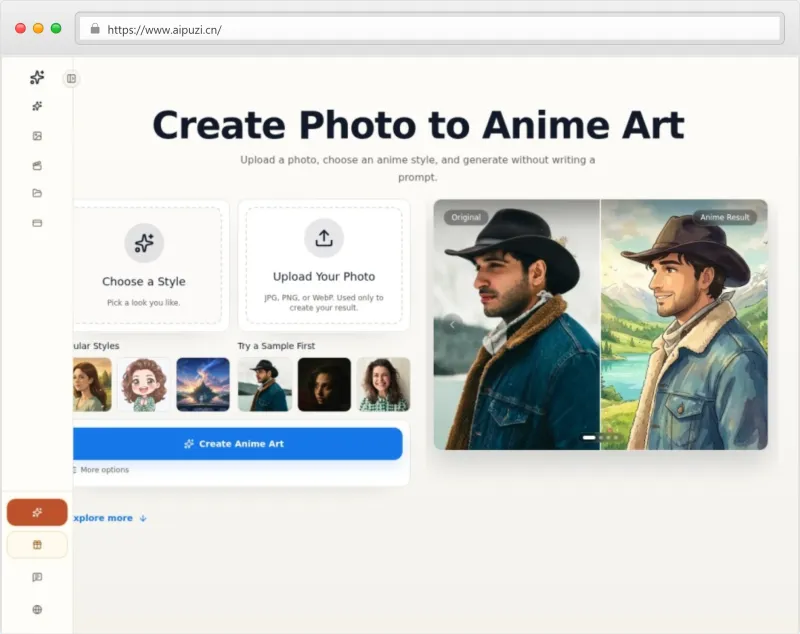Screen dimensions: 800x634
Task: Select the brunette woman landscape style thumbnail
Action: click(x=92, y=385)
